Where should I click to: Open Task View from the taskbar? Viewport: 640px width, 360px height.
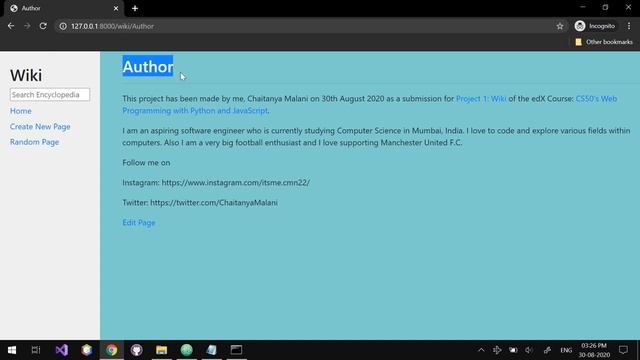[x=36, y=350]
